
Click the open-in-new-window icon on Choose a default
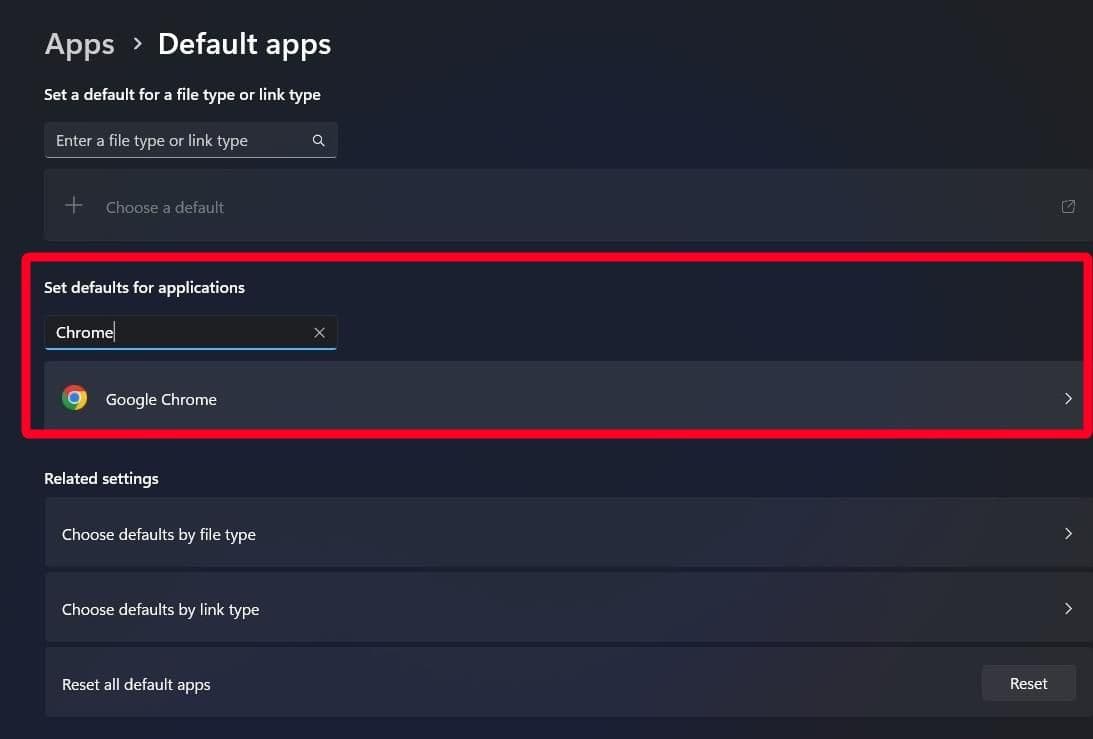tap(1067, 206)
